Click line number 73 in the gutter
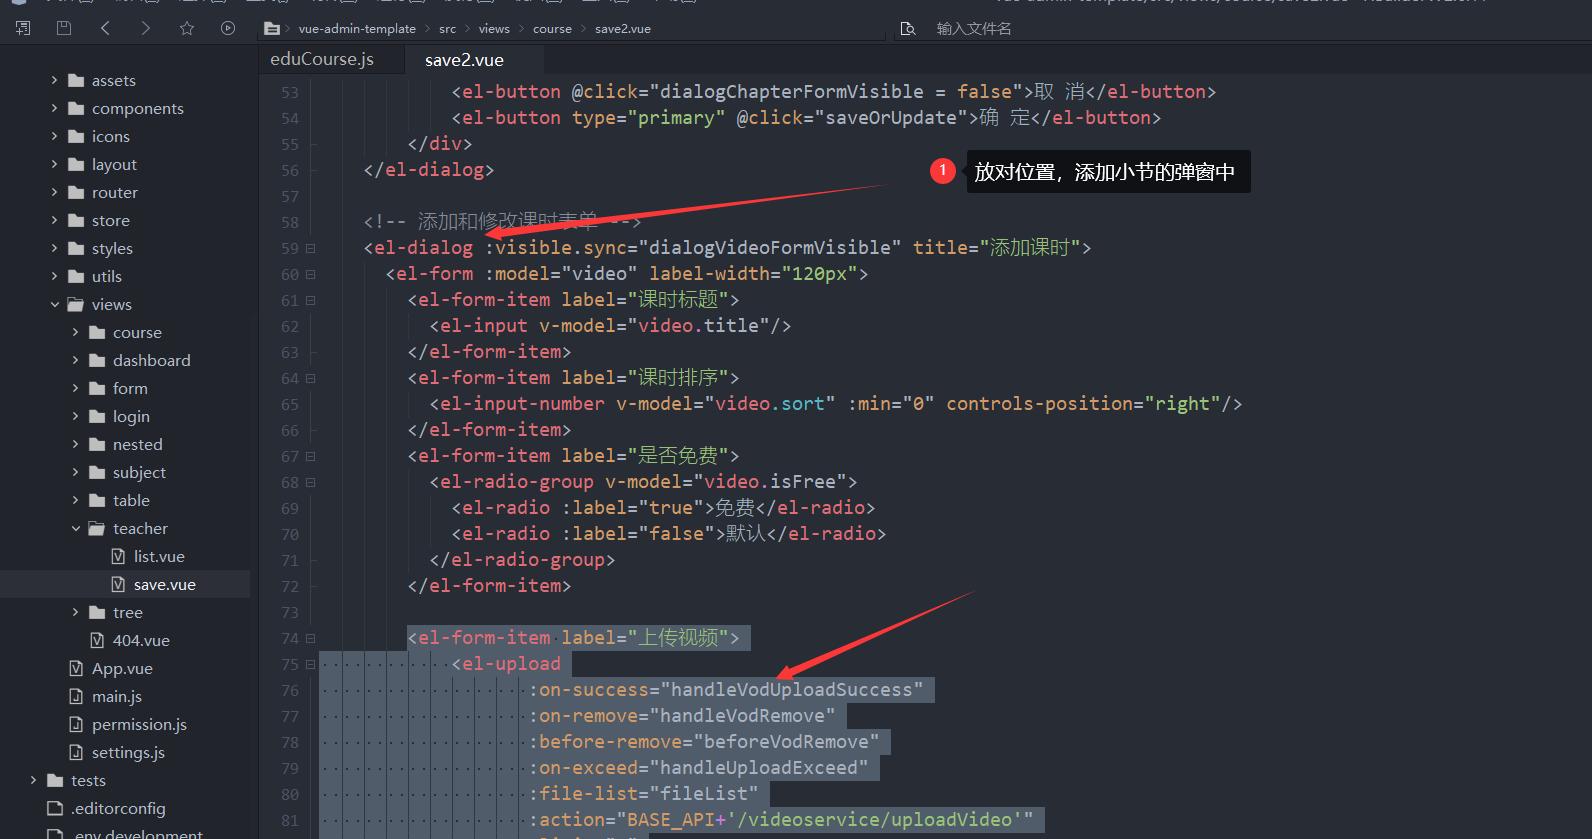The height and width of the screenshot is (839, 1592). 290,612
